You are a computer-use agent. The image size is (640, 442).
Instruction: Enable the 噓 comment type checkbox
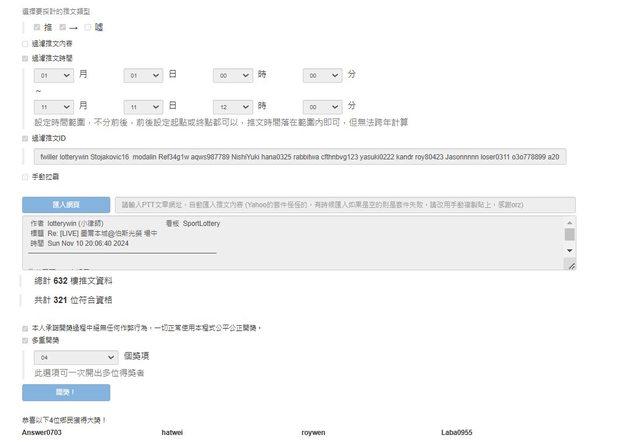pyautogui.click(x=85, y=28)
